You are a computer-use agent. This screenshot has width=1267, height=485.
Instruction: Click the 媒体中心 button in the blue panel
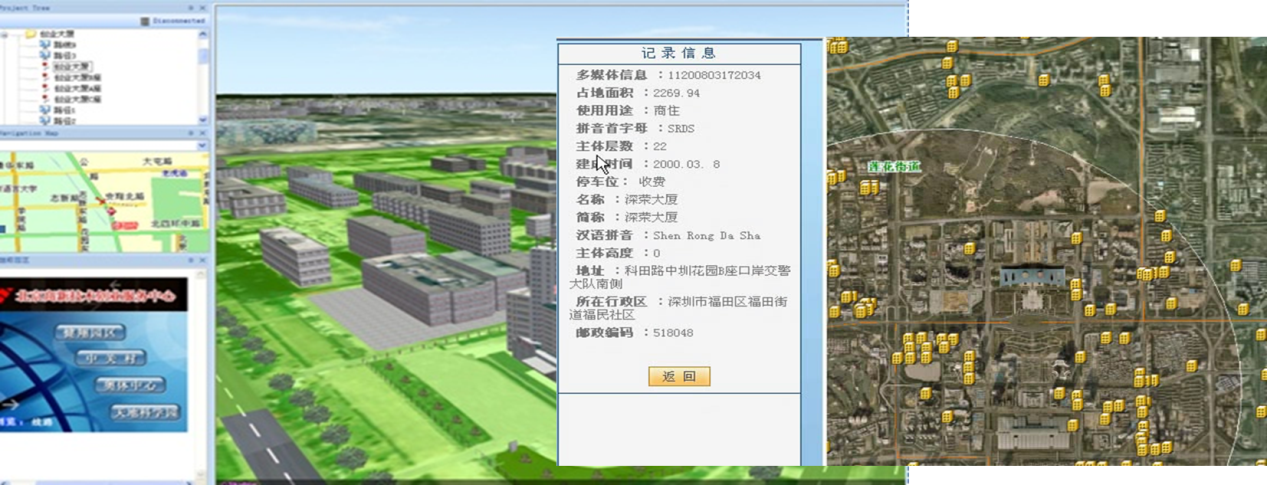point(130,385)
